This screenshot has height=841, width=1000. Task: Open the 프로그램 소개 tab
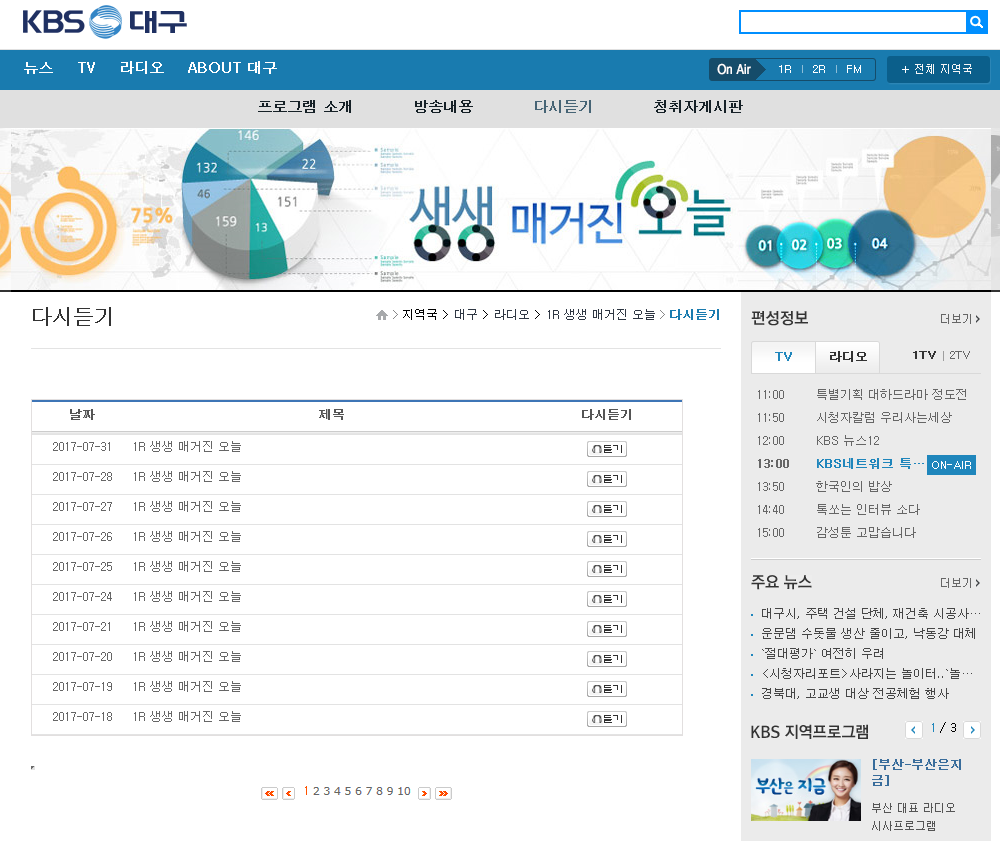tap(305, 106)
